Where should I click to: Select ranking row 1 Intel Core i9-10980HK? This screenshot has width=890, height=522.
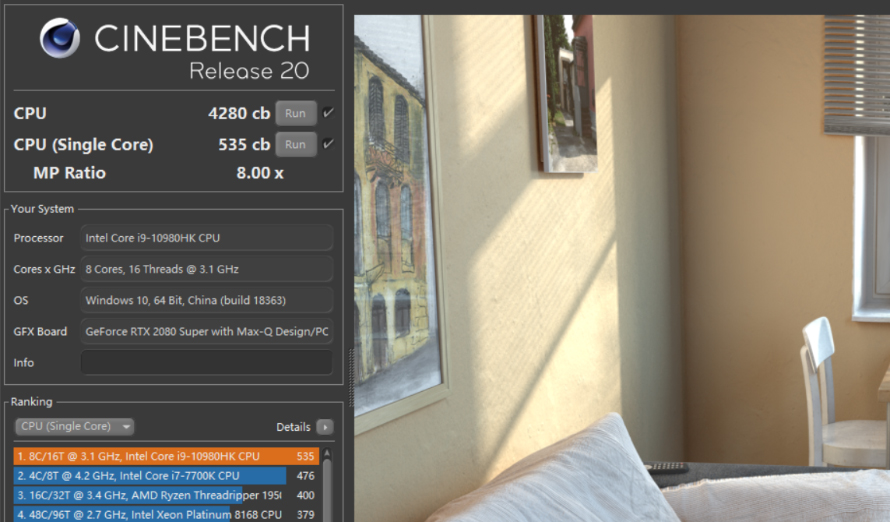coord(166,456)
